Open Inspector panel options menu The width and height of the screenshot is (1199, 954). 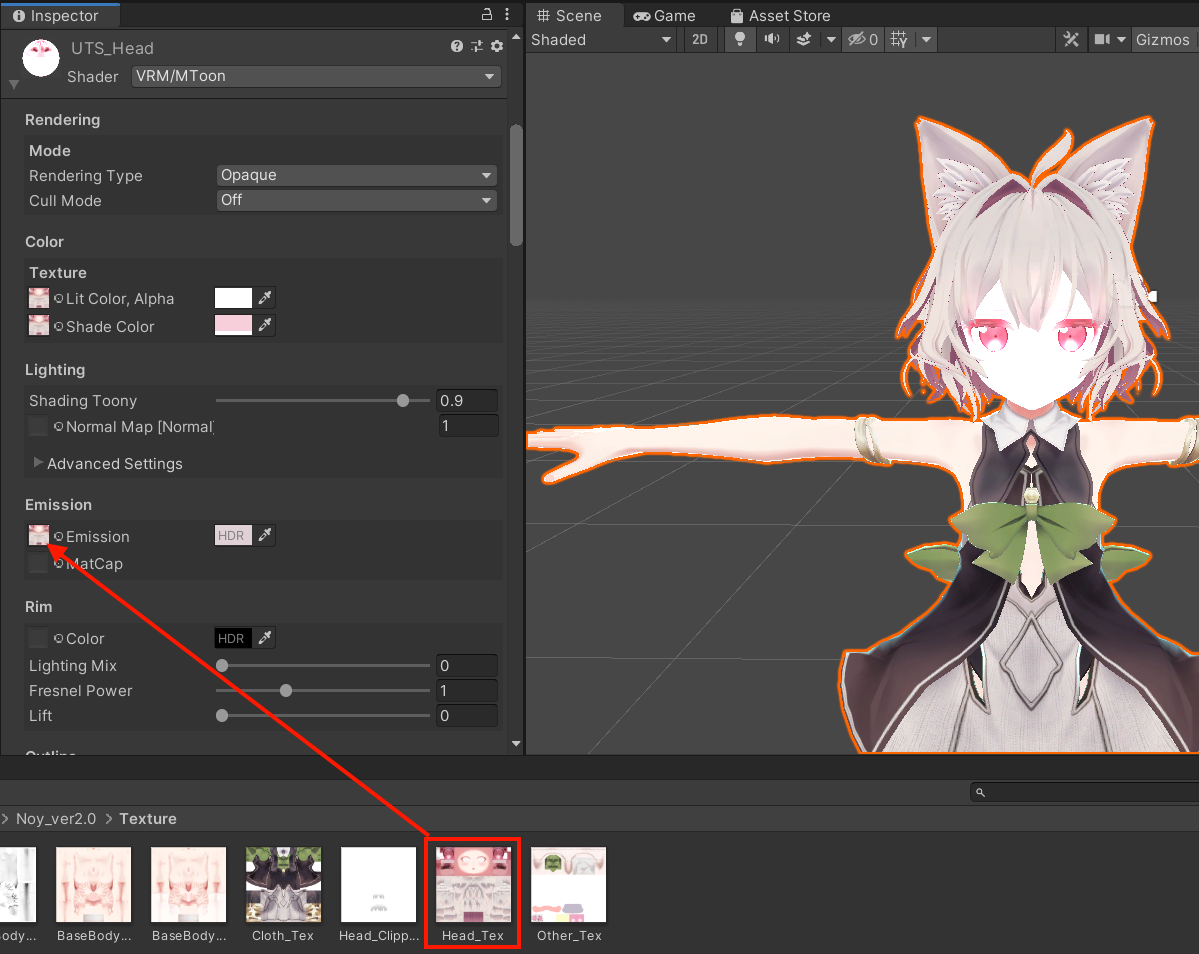point(507,15)
